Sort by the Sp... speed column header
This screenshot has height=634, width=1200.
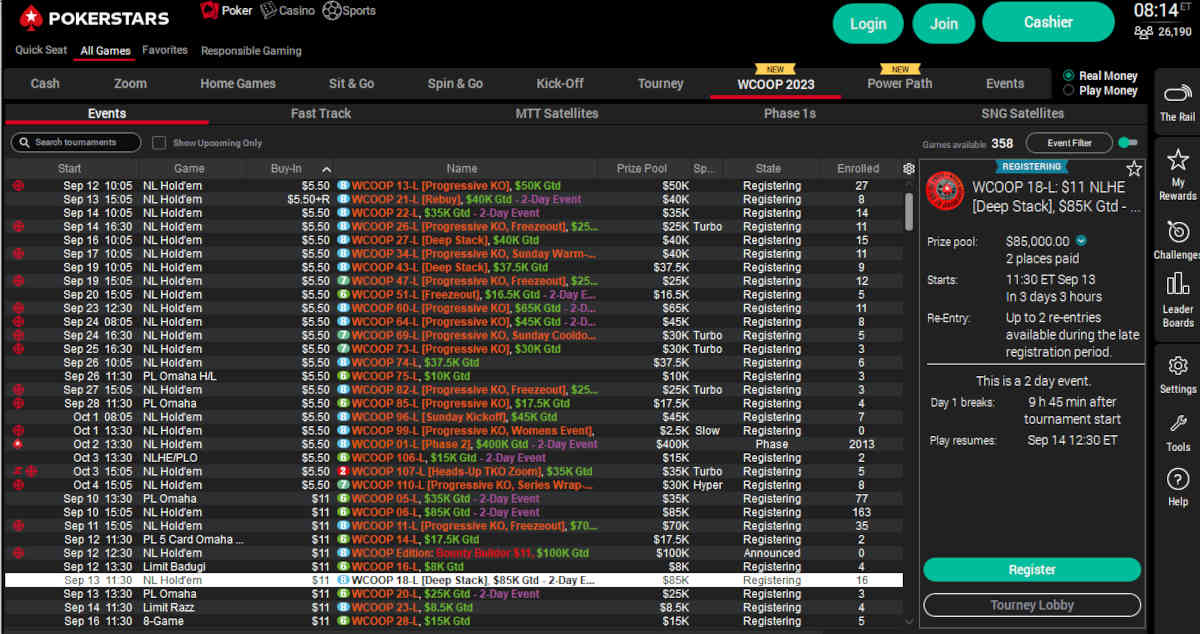(x=705, y=169)
